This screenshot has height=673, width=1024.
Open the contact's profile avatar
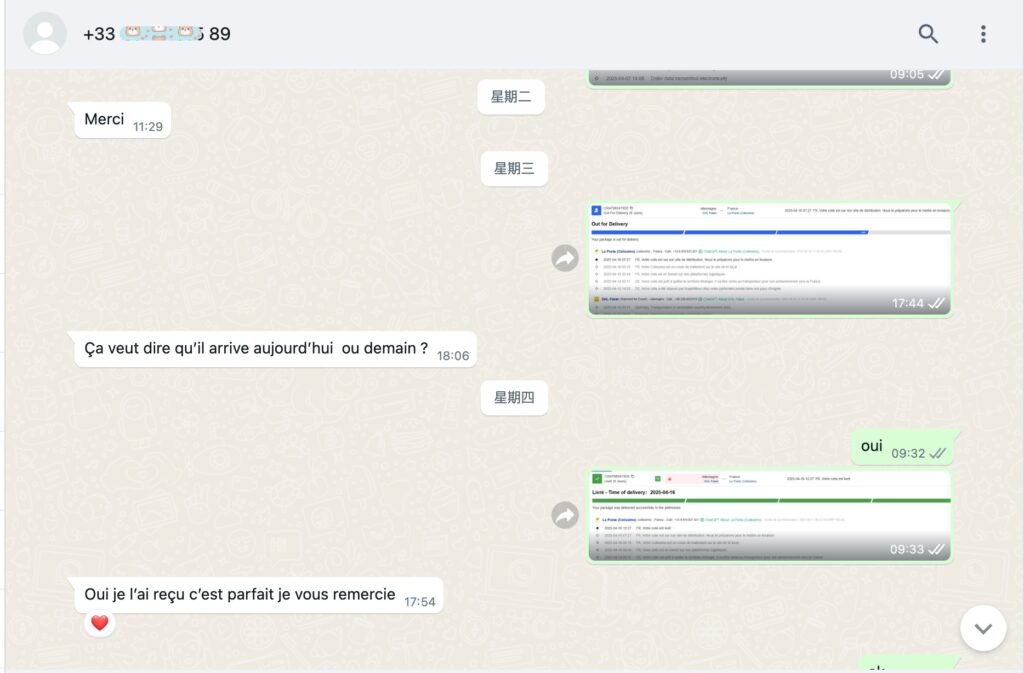(45, 34)
